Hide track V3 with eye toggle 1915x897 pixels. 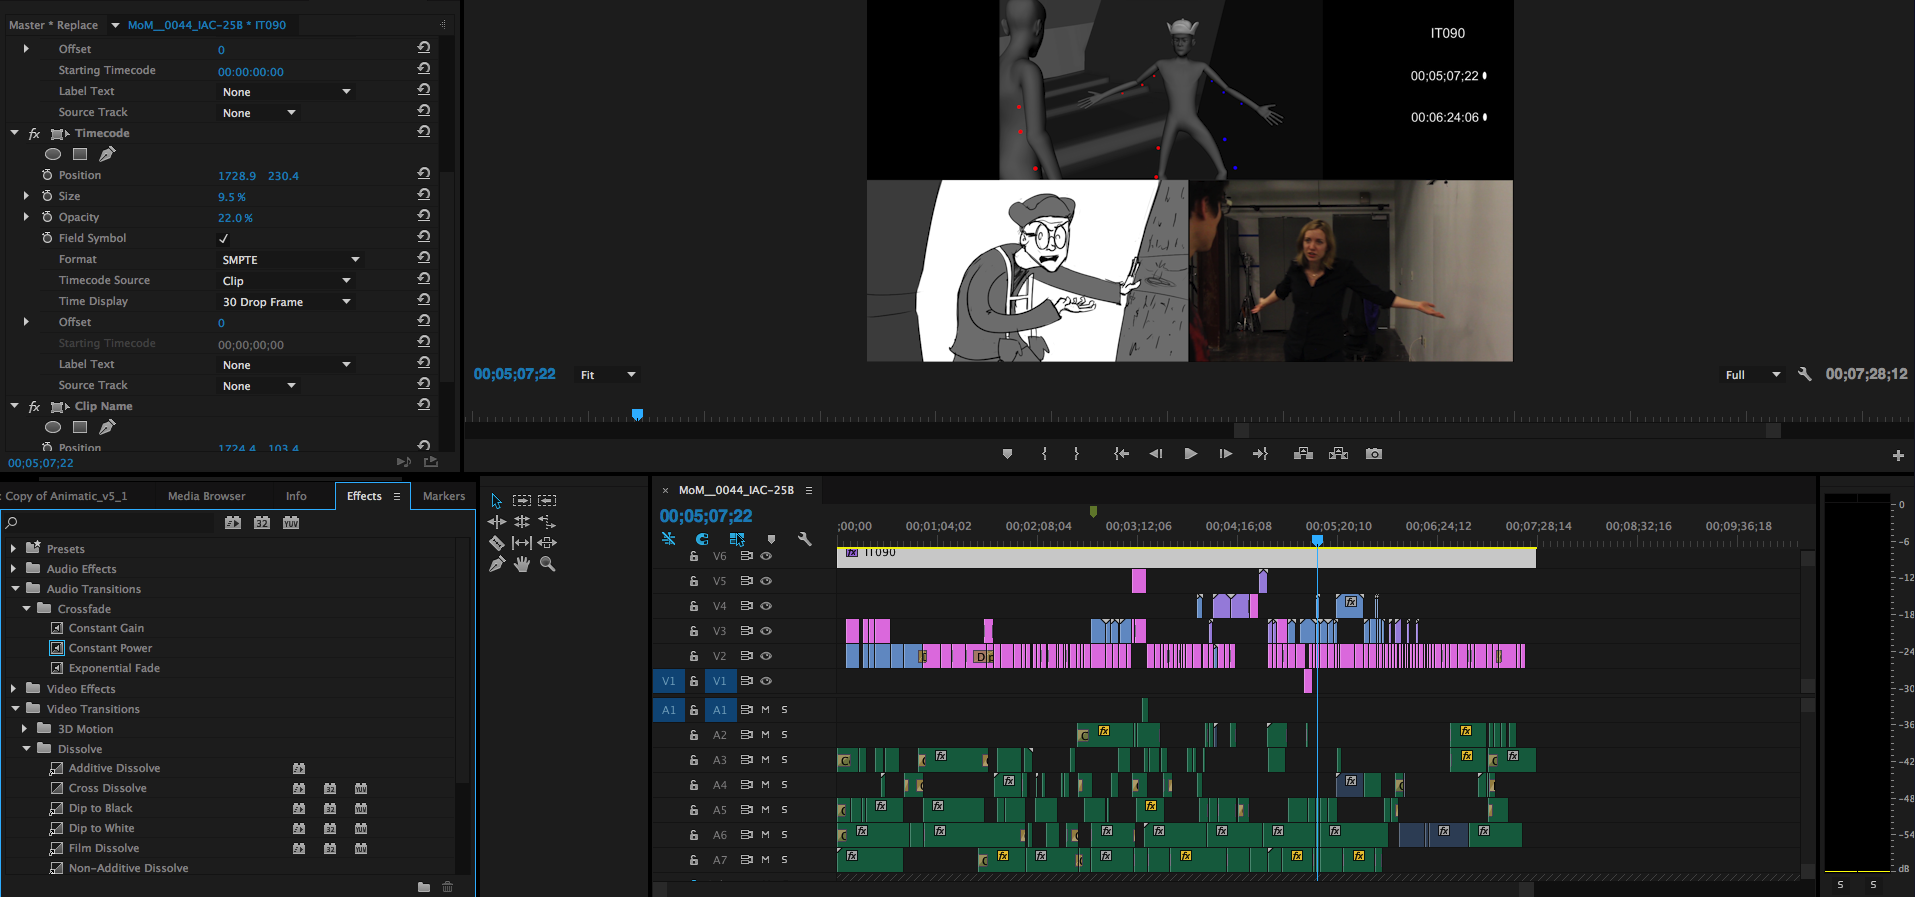(766, 631)
